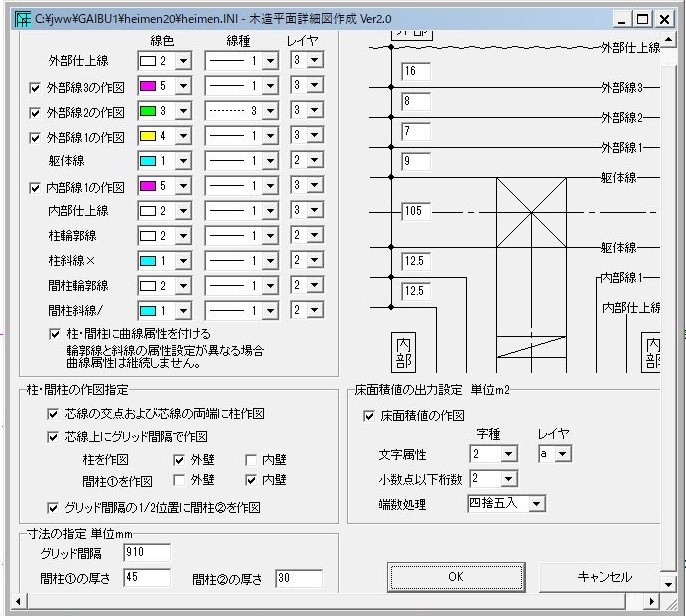Click the 躯体線 row label
The width and height of the screenshot is (686, 616).
point(66,161)
